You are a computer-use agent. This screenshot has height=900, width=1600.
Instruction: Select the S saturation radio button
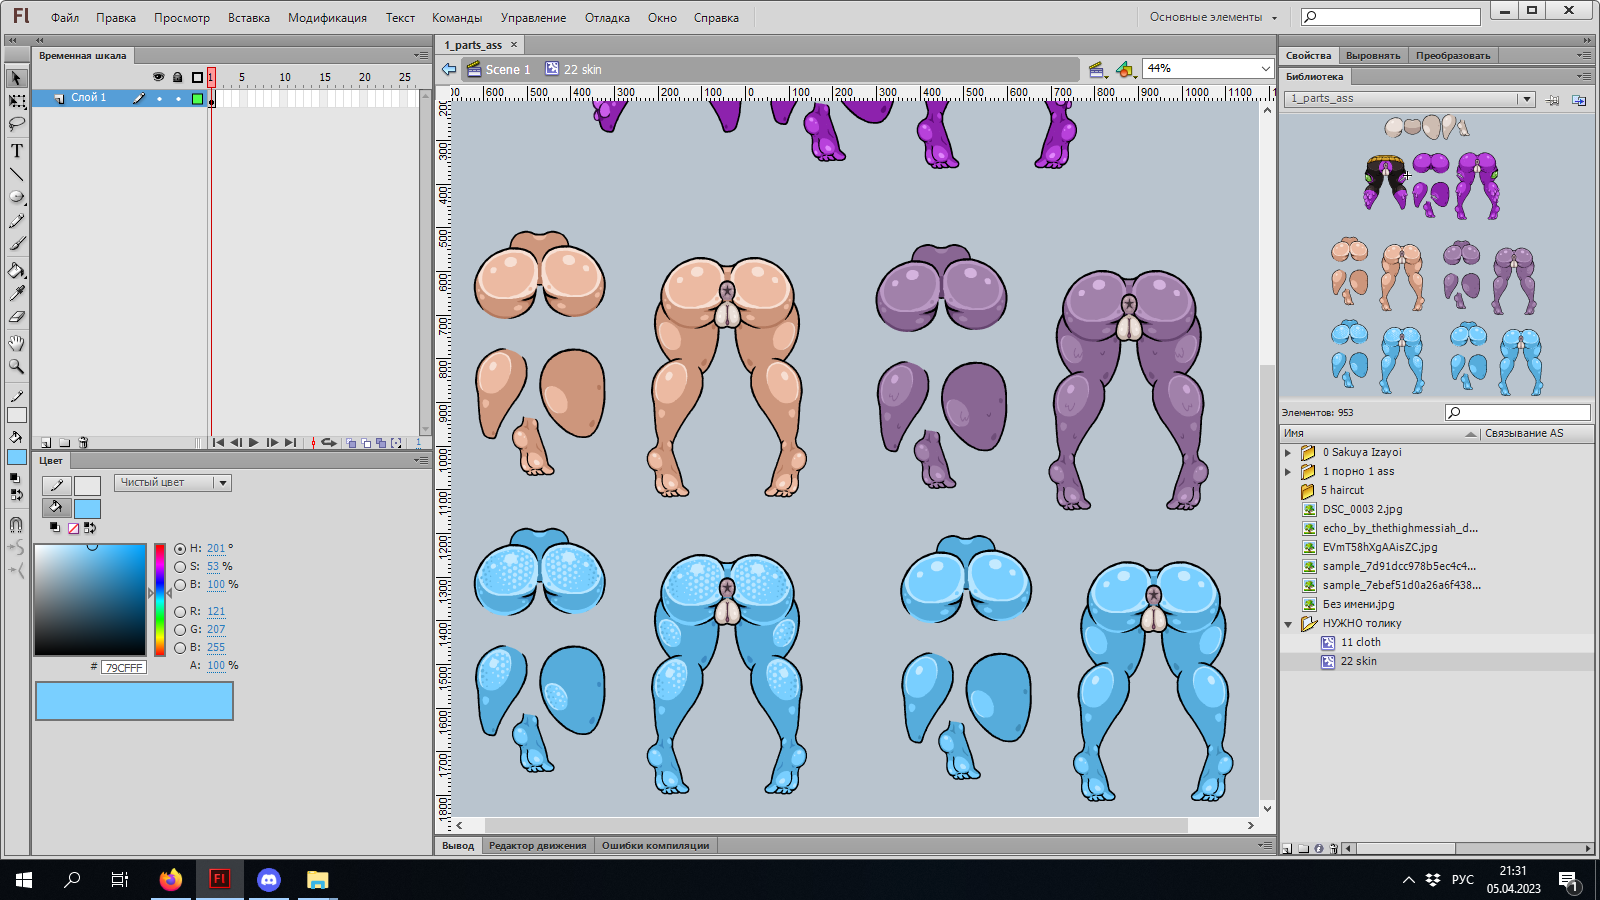[180, 567]
